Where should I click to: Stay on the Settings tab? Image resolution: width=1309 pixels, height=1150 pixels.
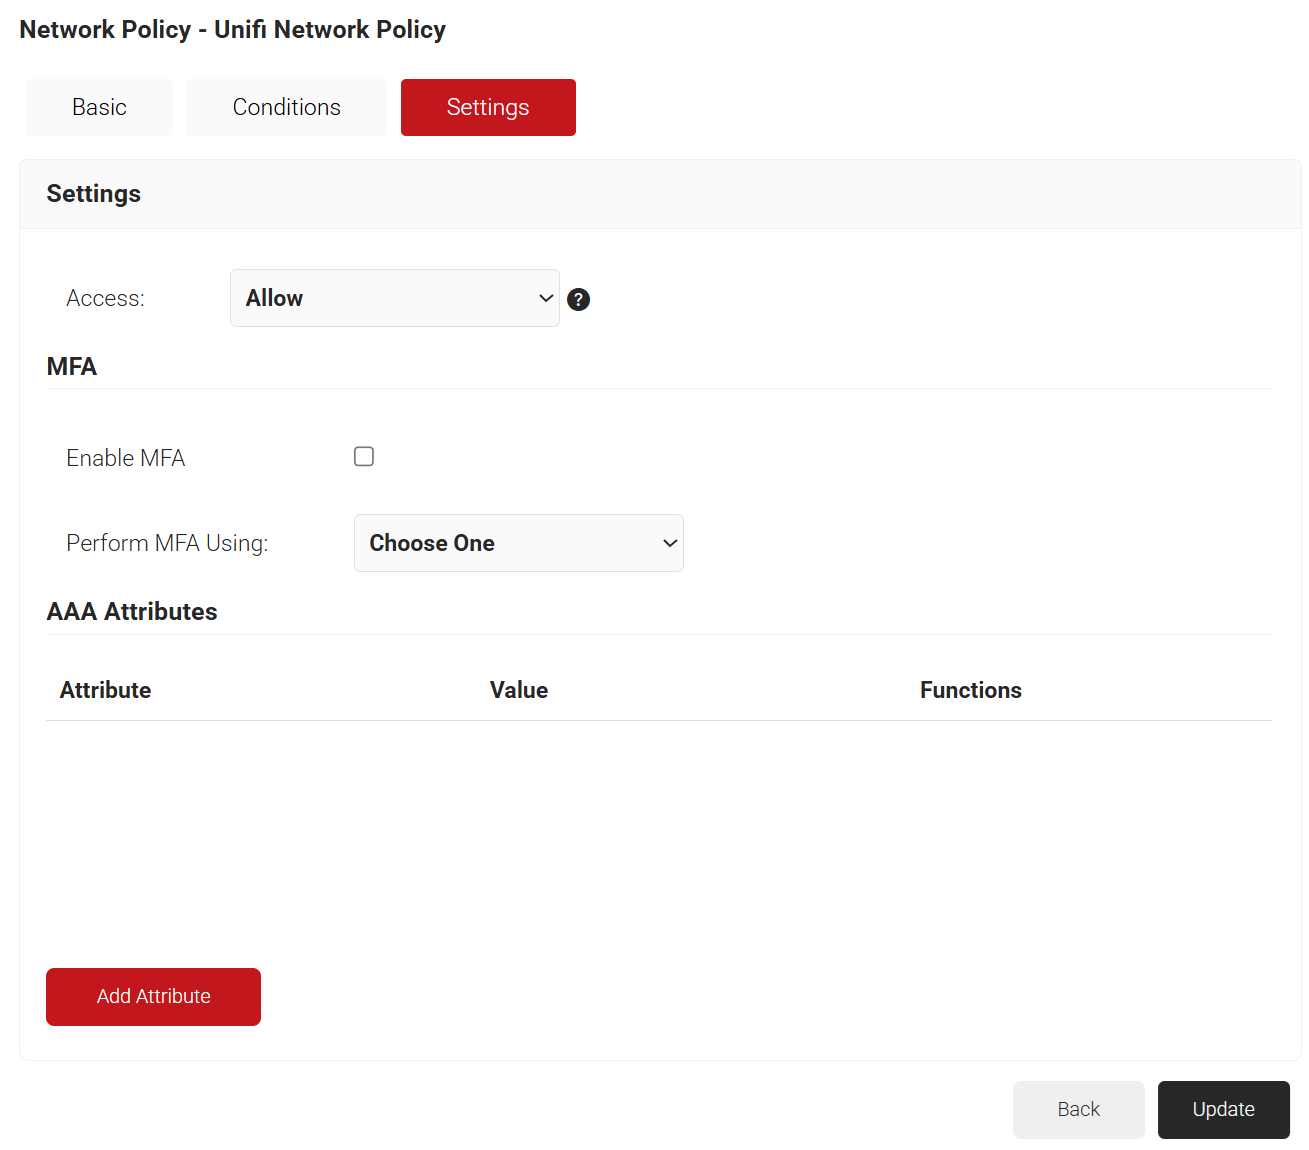pyautogui.click(x=488, y=107)
